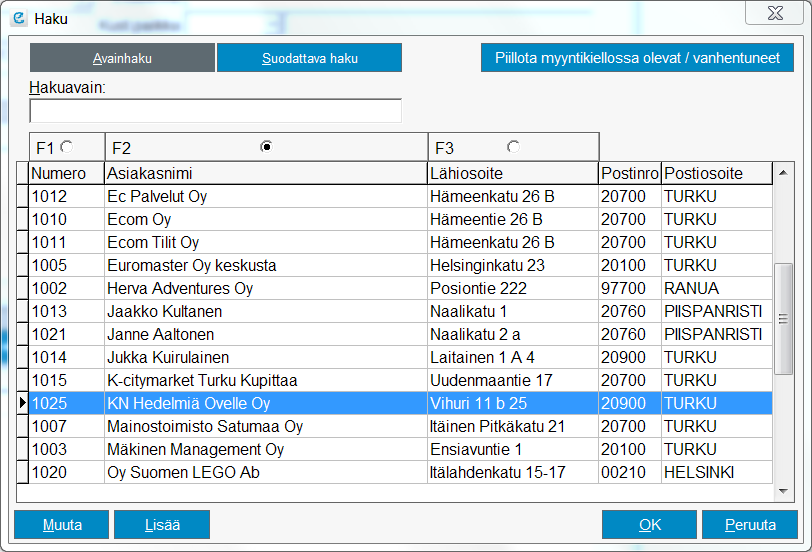812x552 pixels.
Task: Click the HELSINKI city cell
Action: 717,472
